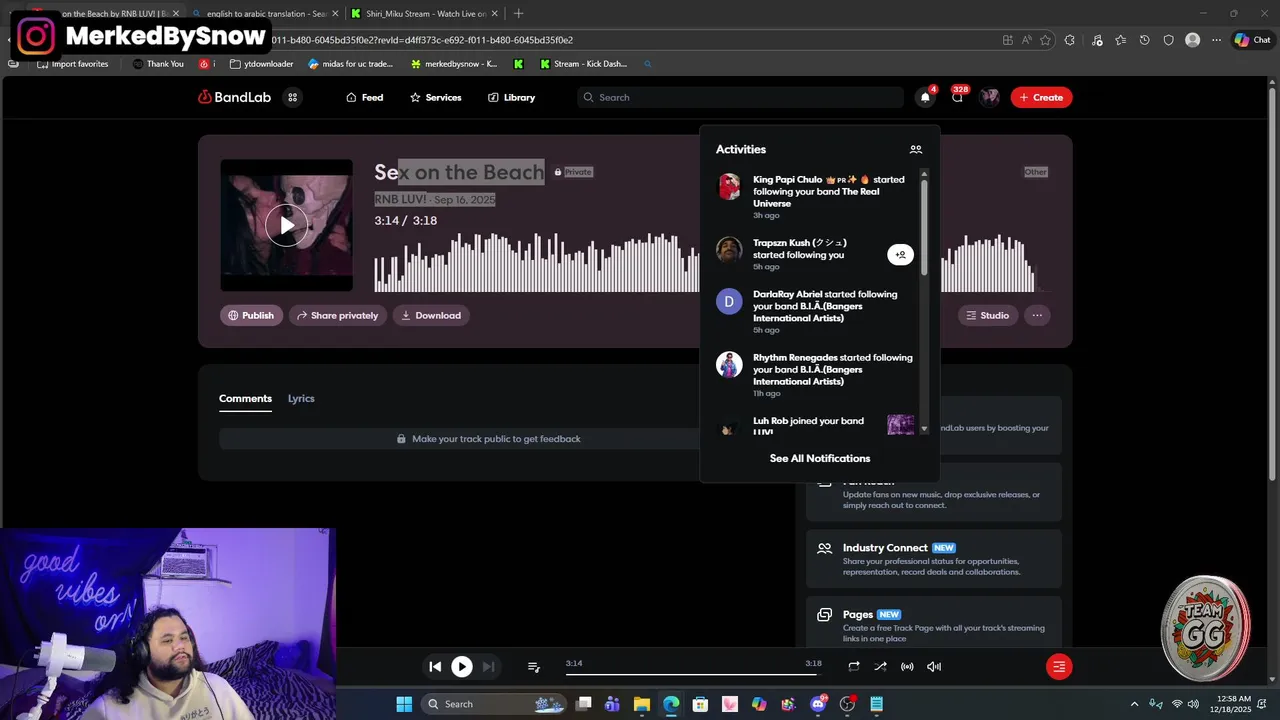Skip to next track in player
Screen dimensions: 1280x720
pos(488,666)
